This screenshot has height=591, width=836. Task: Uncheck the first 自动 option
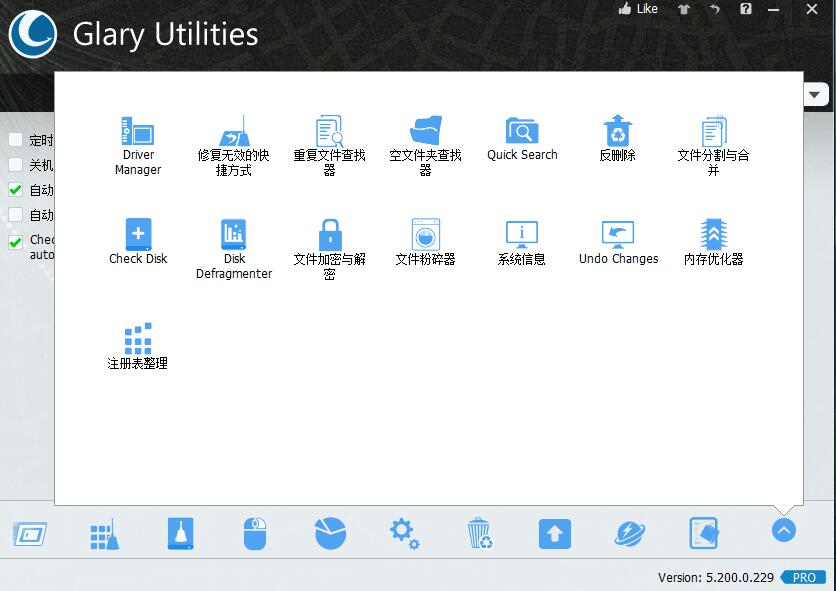[16, 190]
